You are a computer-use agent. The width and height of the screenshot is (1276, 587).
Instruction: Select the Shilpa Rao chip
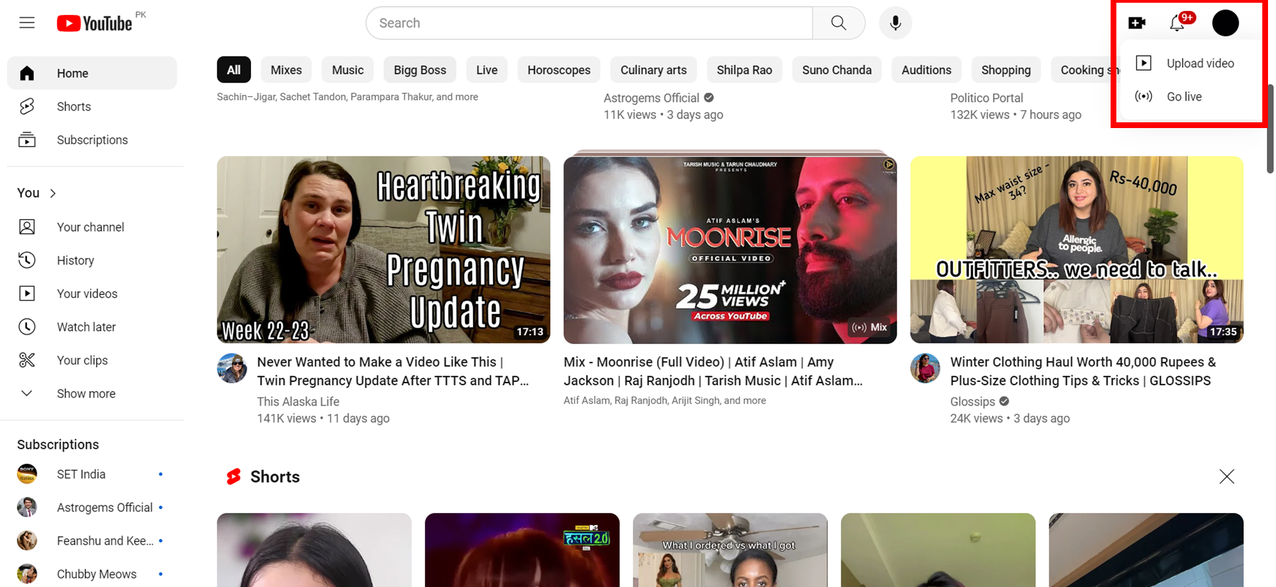745,70
